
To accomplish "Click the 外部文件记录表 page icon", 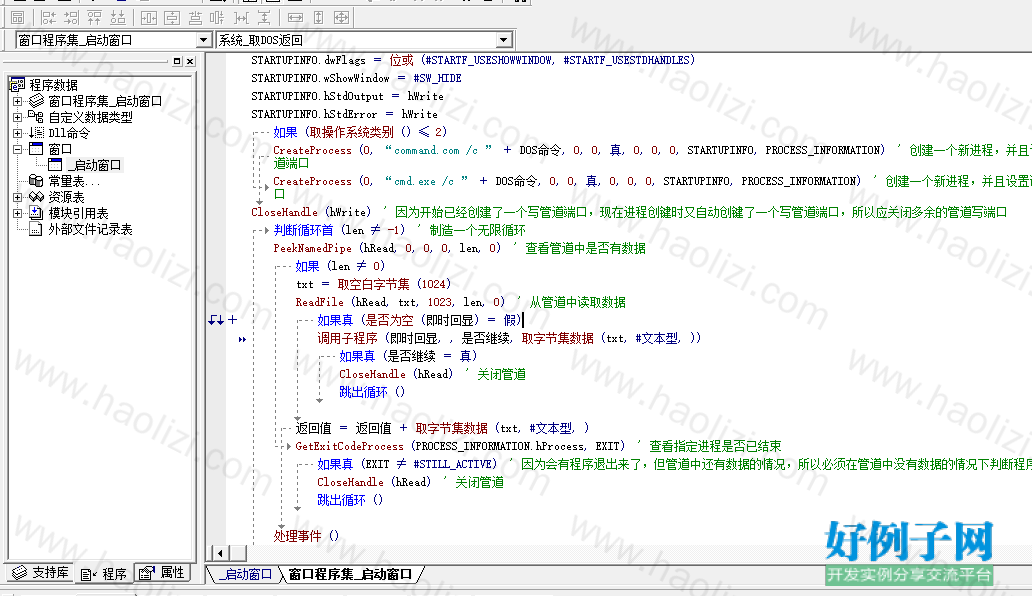I will [x=36, y=229].
